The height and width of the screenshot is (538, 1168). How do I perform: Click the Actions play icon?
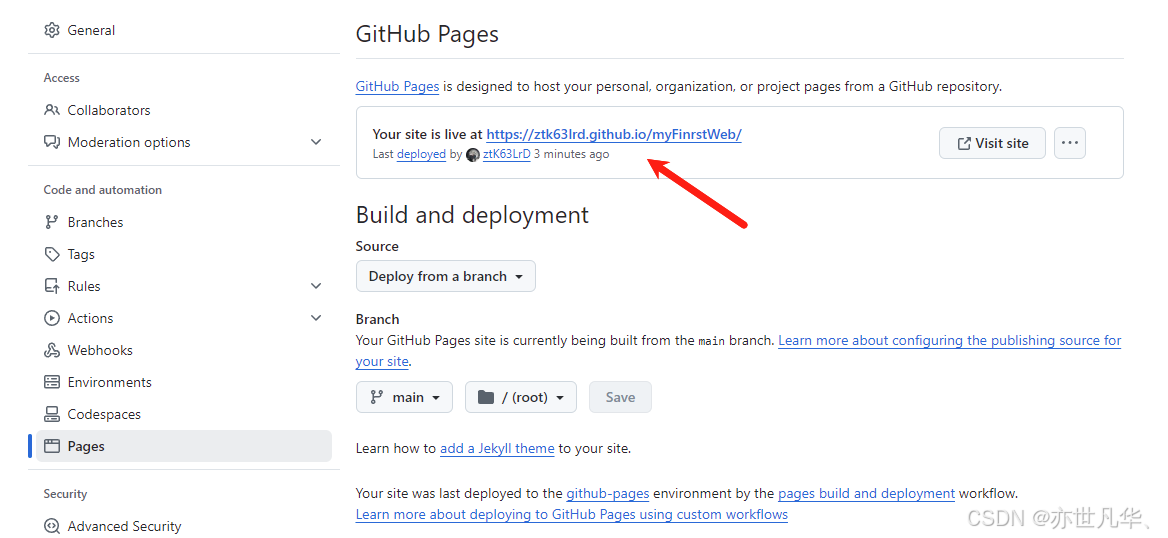(51, 318)
